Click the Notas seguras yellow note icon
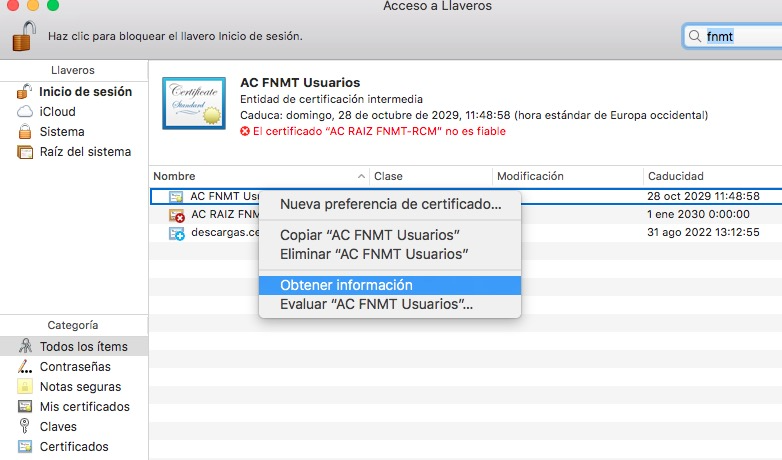Screen dimensions: 782x460 [24, 386]
